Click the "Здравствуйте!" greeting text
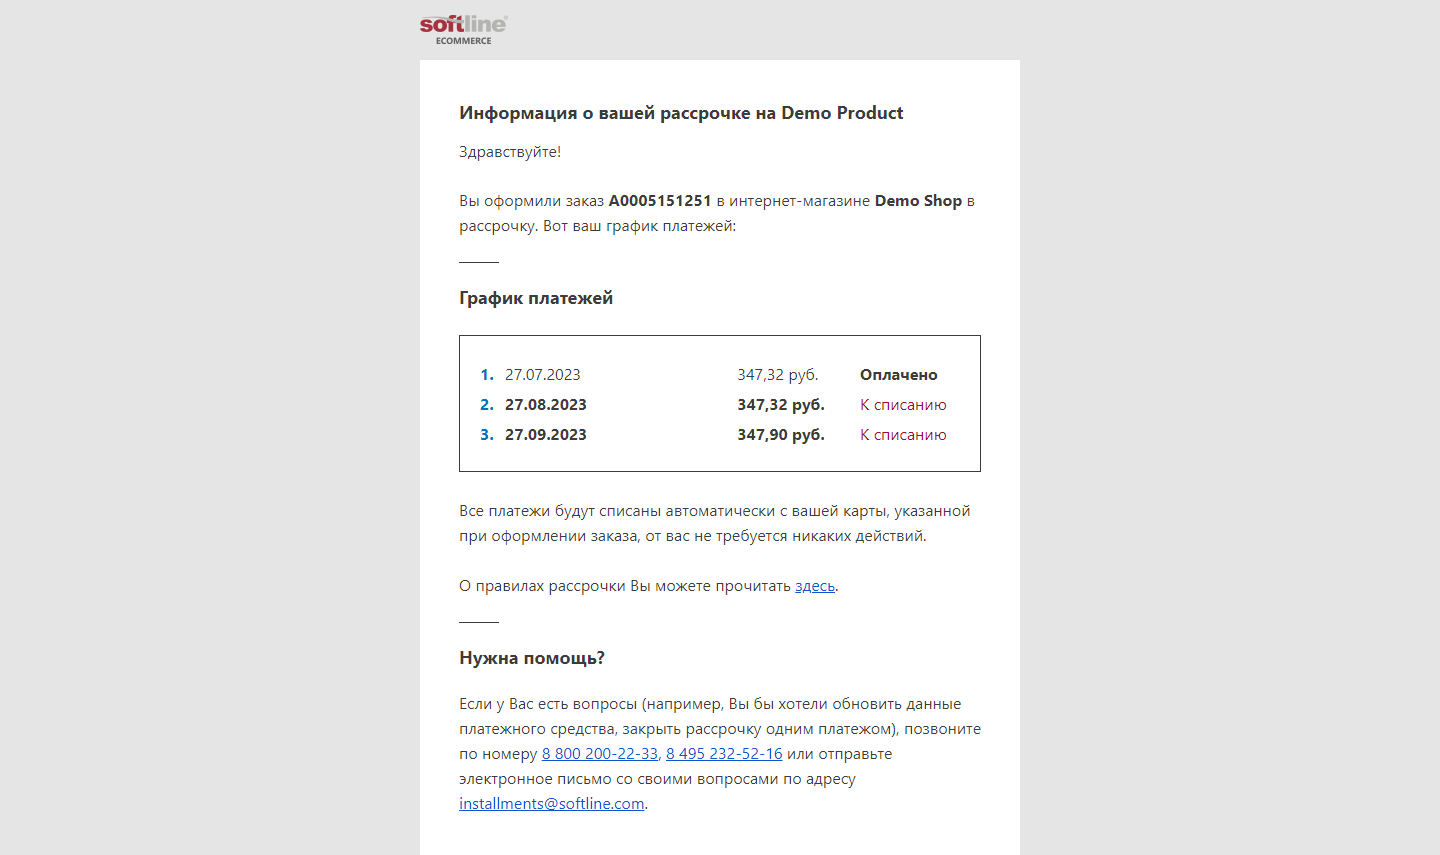Viewport: 1440px width, 855px height. (510, 152)
